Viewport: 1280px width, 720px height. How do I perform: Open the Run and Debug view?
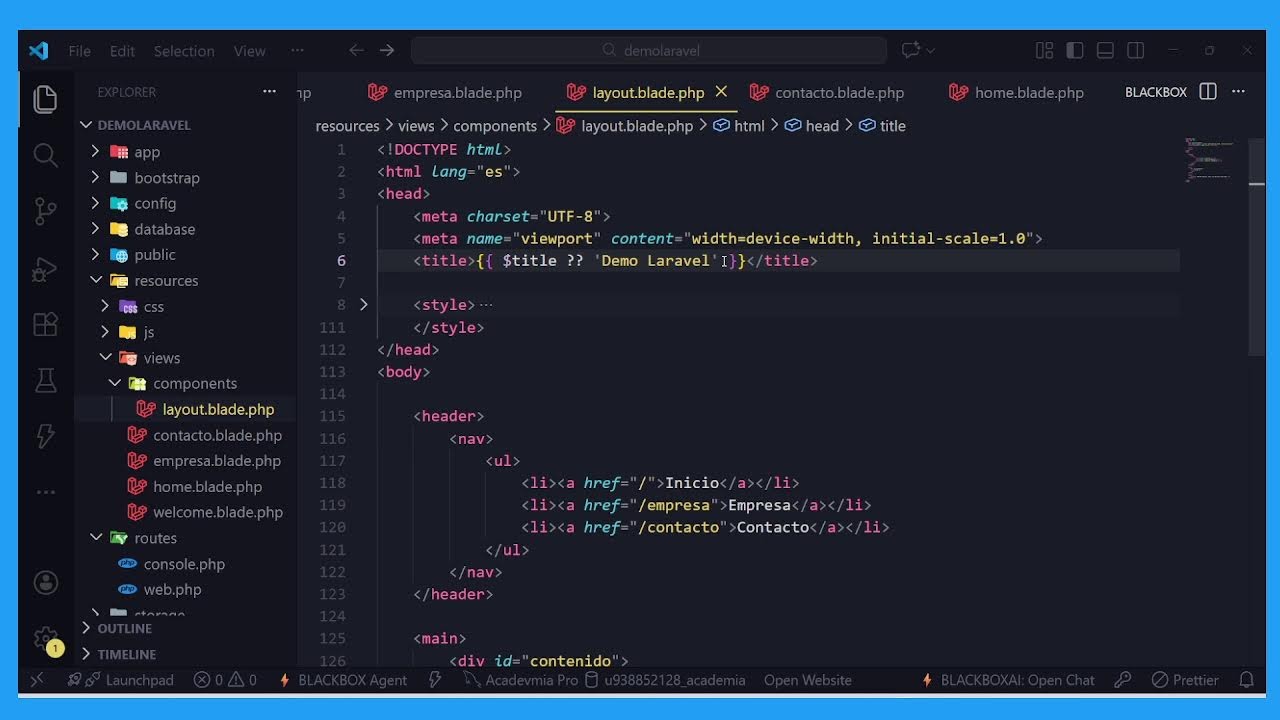[x=45, y=268]
